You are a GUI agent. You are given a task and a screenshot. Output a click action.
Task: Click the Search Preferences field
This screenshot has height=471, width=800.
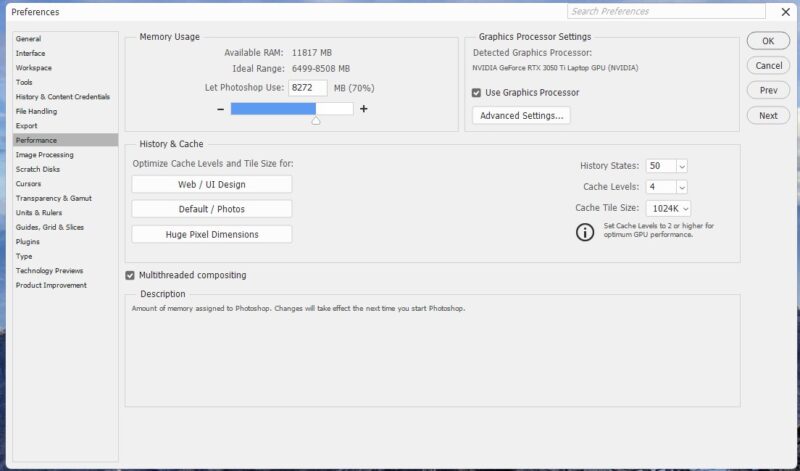tap(666, 11)
